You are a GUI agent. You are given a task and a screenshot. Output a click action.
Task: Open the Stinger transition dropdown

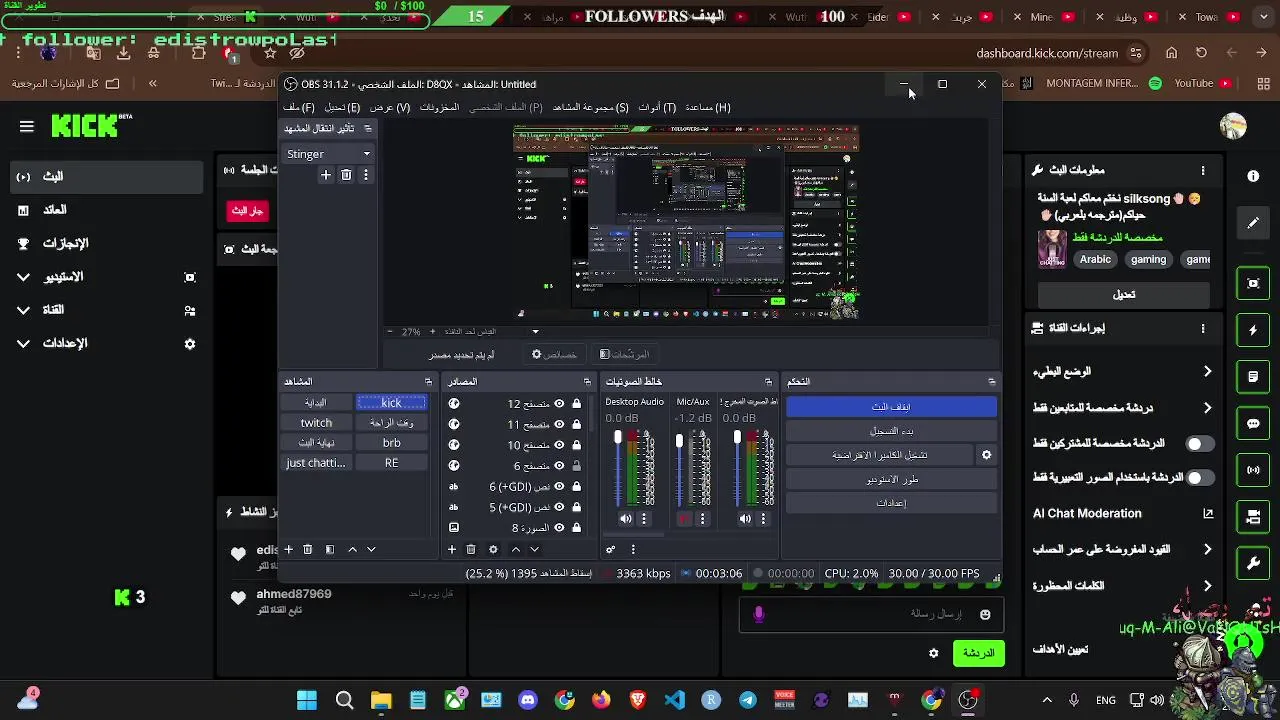point(328,154)
